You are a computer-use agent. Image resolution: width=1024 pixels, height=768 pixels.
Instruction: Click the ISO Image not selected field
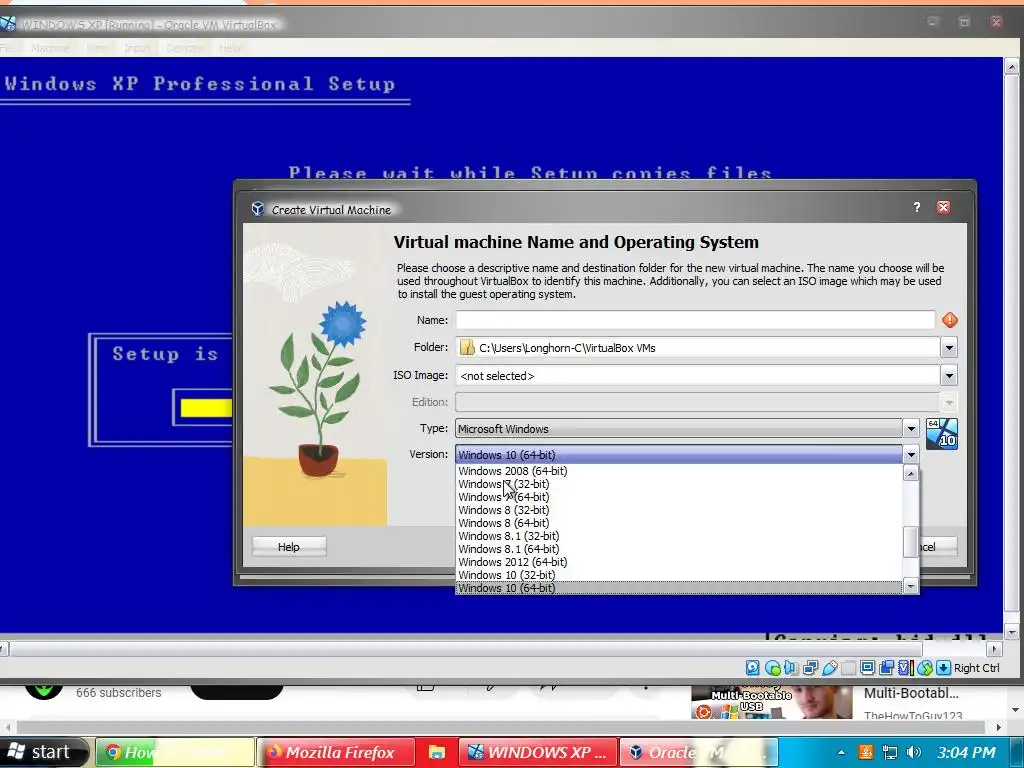click(697, 376)
